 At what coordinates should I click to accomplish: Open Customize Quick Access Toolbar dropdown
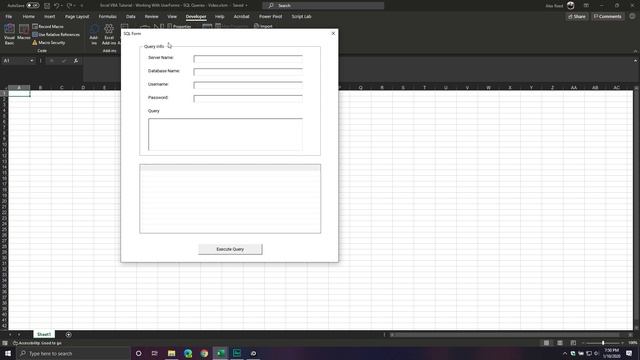[x=82, y=6]
